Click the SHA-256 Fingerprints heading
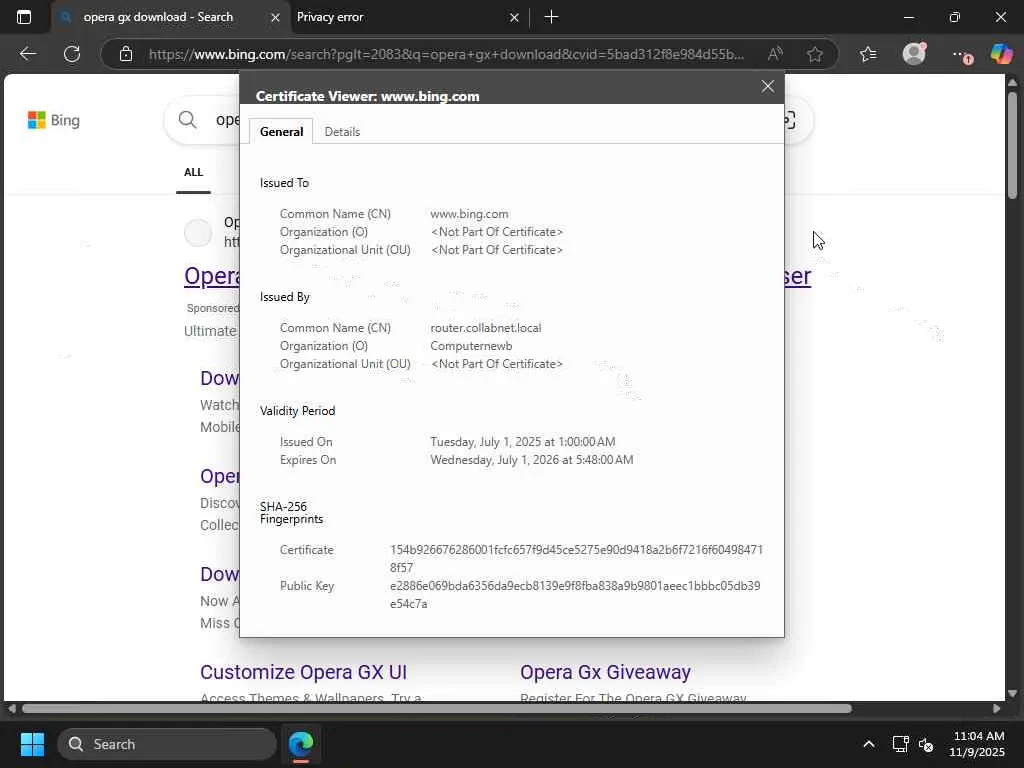1024x768 pixels. tap(291, 513)
